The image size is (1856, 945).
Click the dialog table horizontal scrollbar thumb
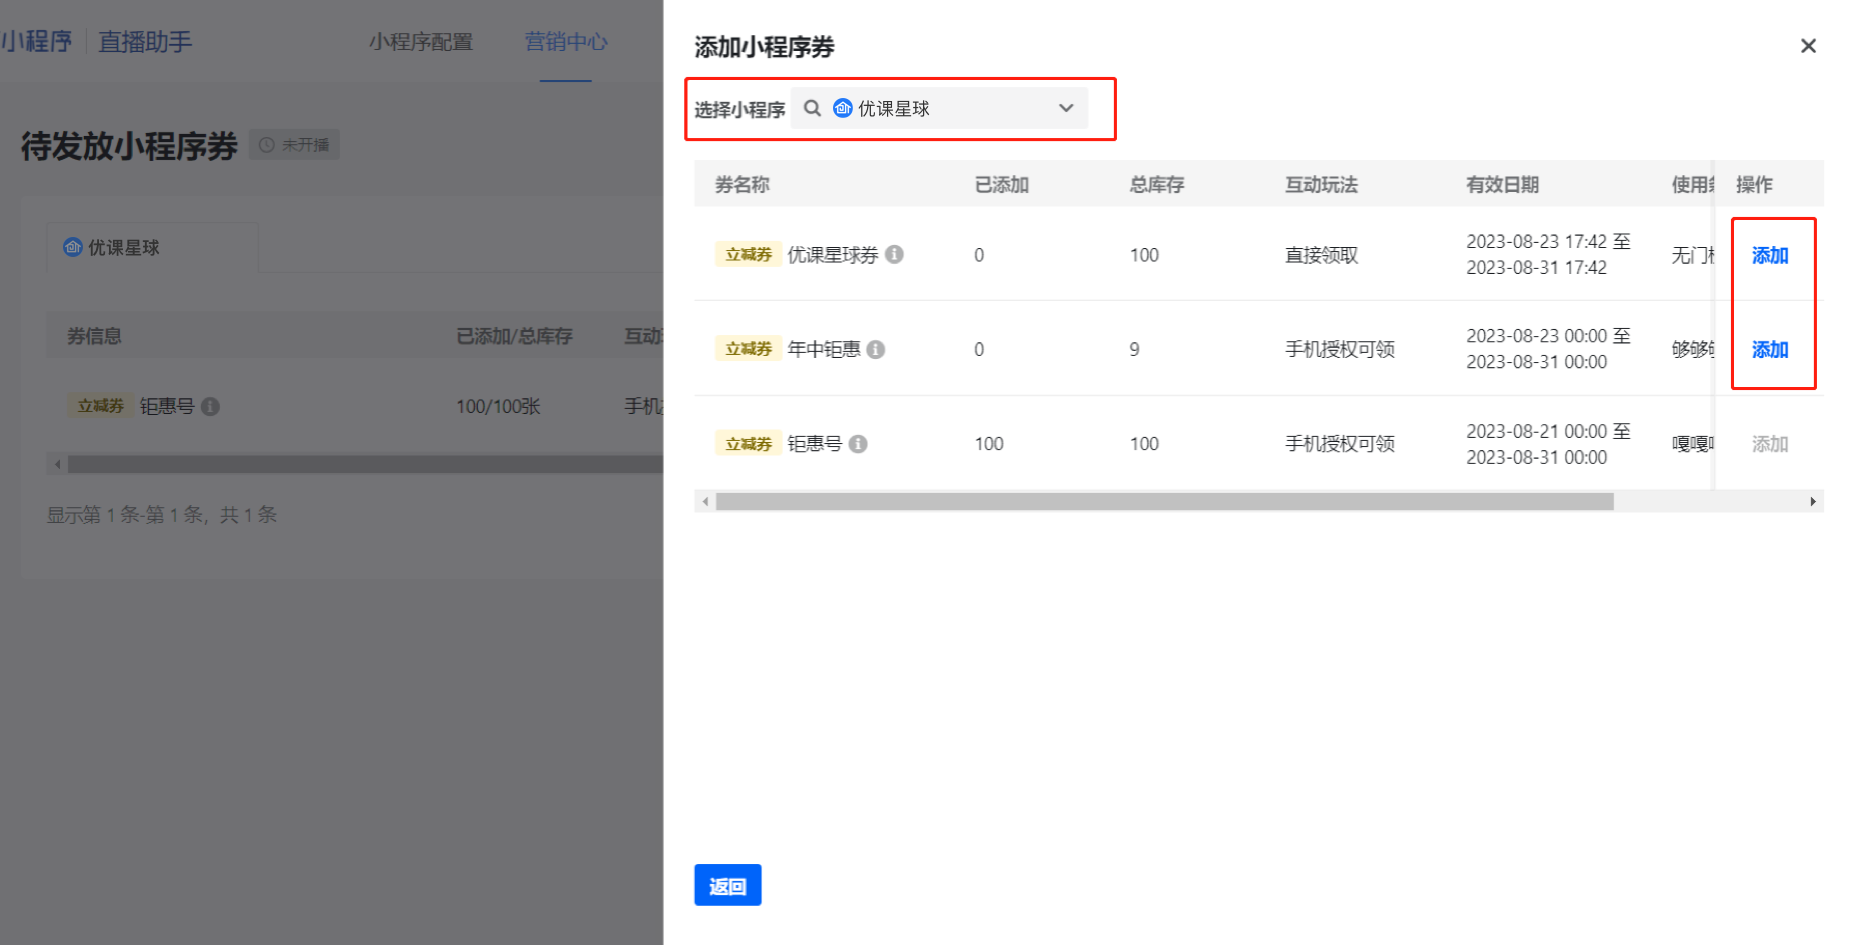(x=1165, y=502)
